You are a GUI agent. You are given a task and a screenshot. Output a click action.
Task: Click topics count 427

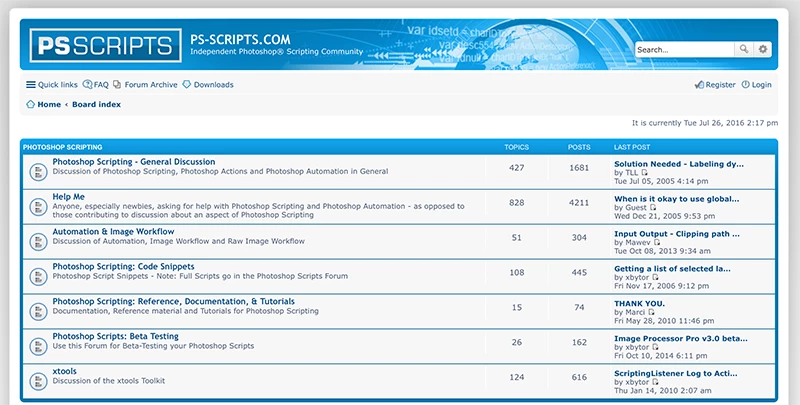click(x=516, y=168)
